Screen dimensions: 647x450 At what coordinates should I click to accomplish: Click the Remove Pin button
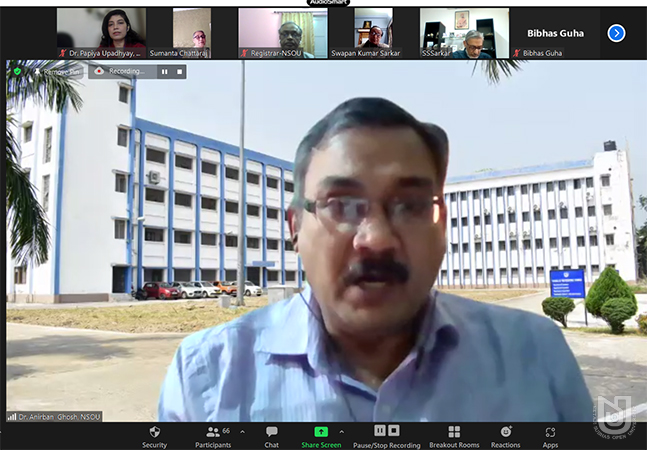click(57, 72)
